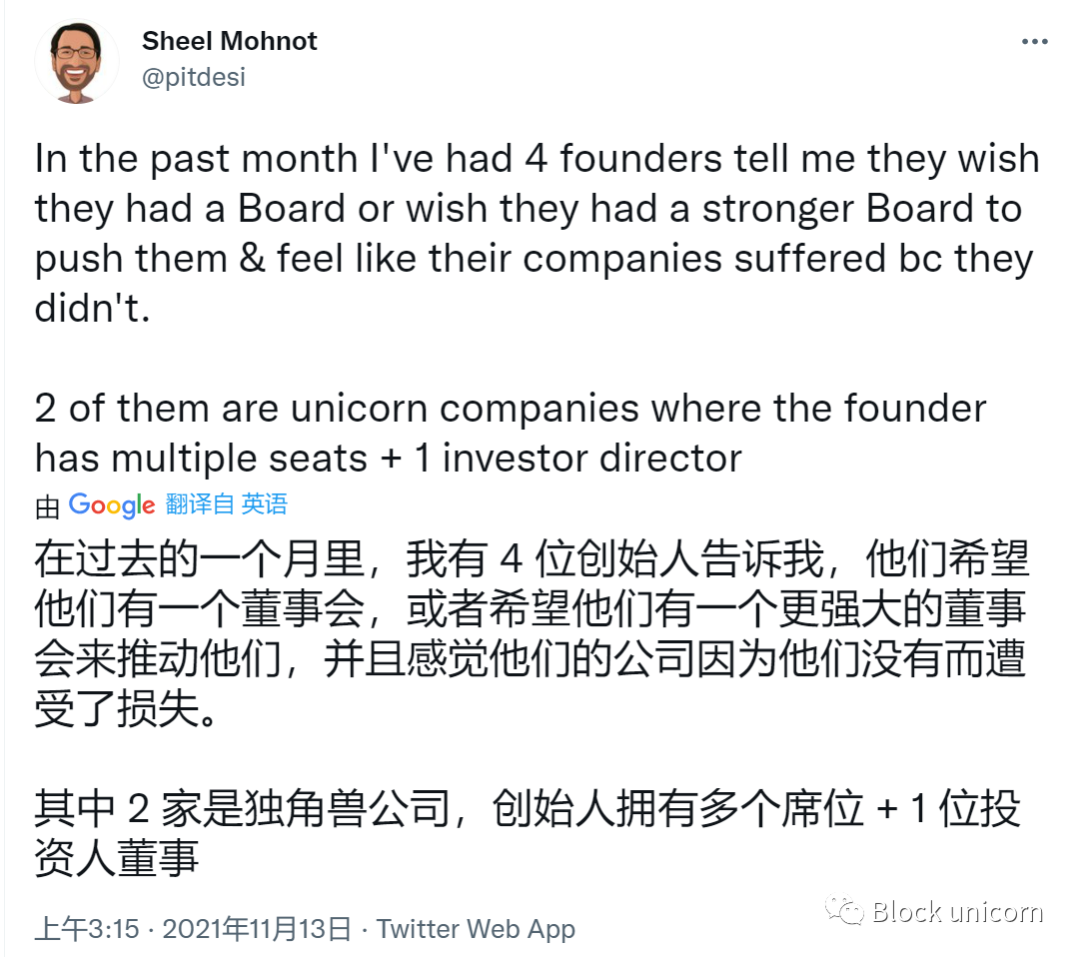Click the 由 character before the Google logo
Viewport: 1080px width, 957px height.
click(x=47, y=507)
